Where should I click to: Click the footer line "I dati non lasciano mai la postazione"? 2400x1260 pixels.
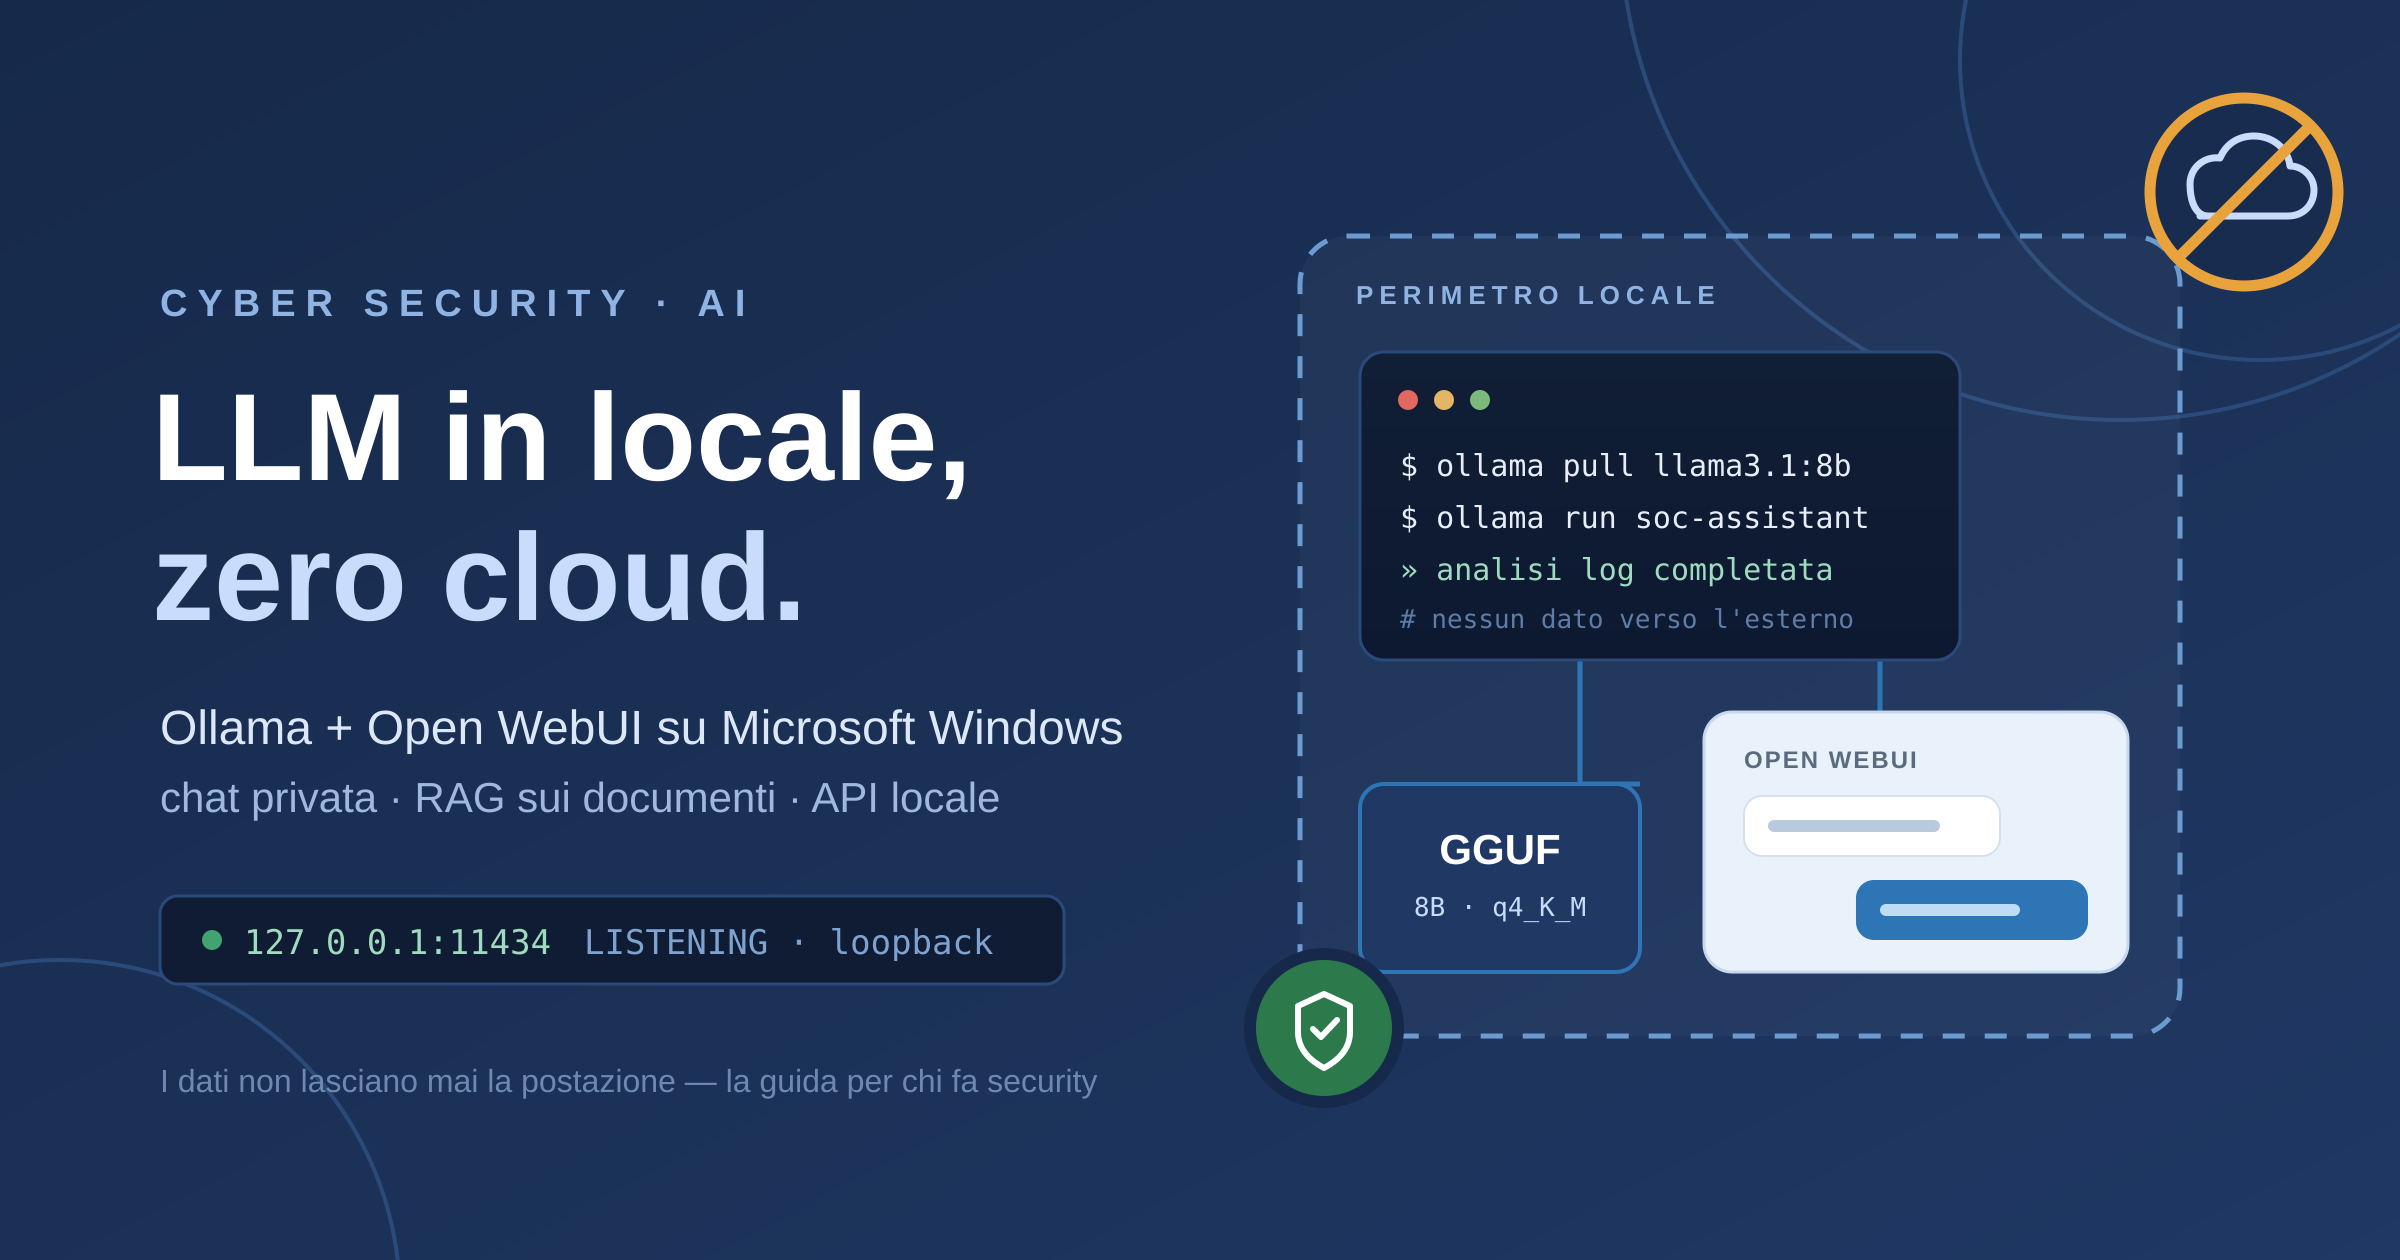(418, 1082)
